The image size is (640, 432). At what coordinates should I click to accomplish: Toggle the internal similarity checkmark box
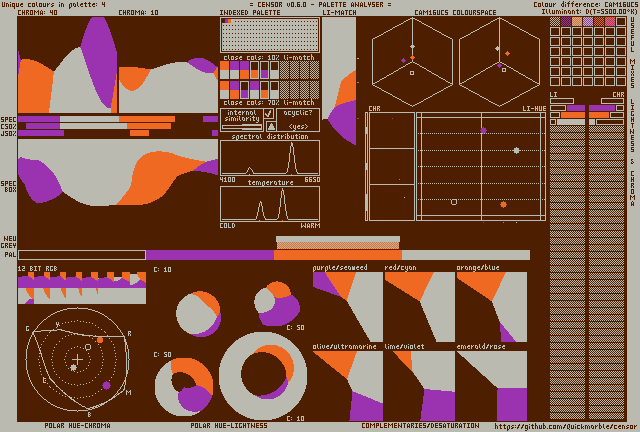[x=269, y=113]
